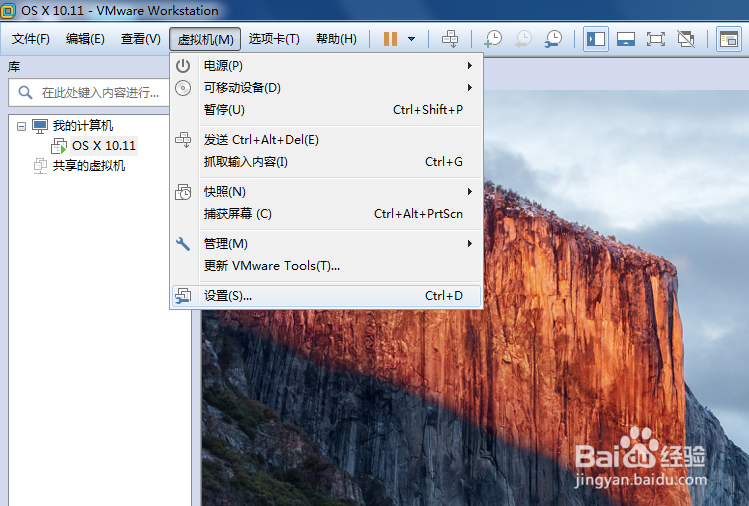The width and height of the screenshot is (749, 506).
Task: Toggle the thumbnail bar view icon
Action: [626, 39]
